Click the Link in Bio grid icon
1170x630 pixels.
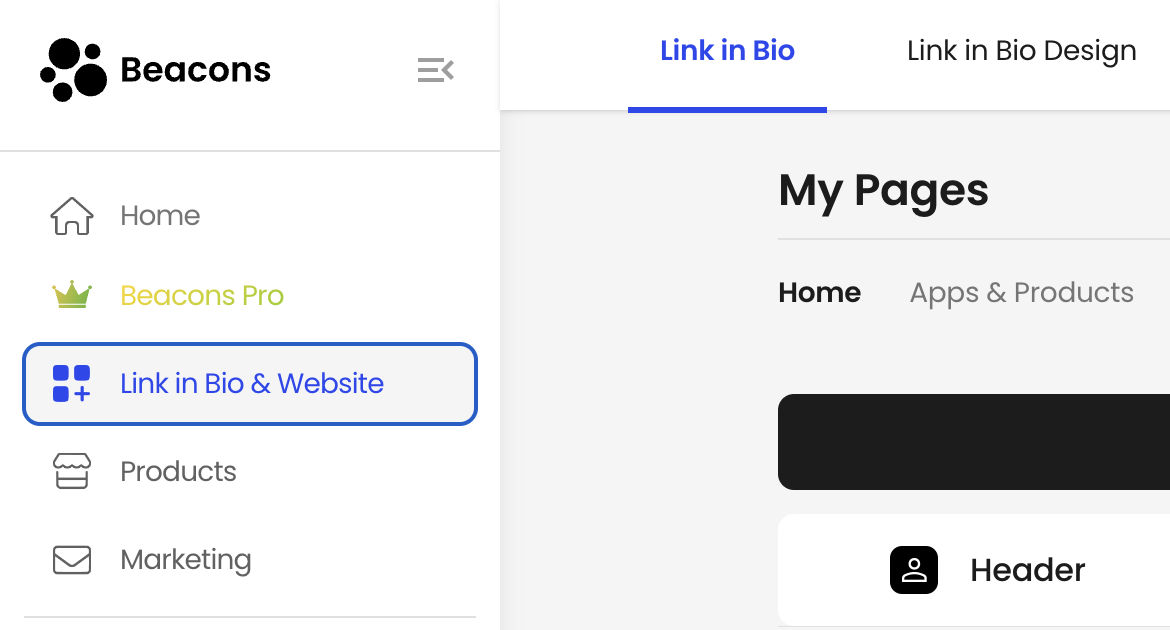(x=72, y=384)
